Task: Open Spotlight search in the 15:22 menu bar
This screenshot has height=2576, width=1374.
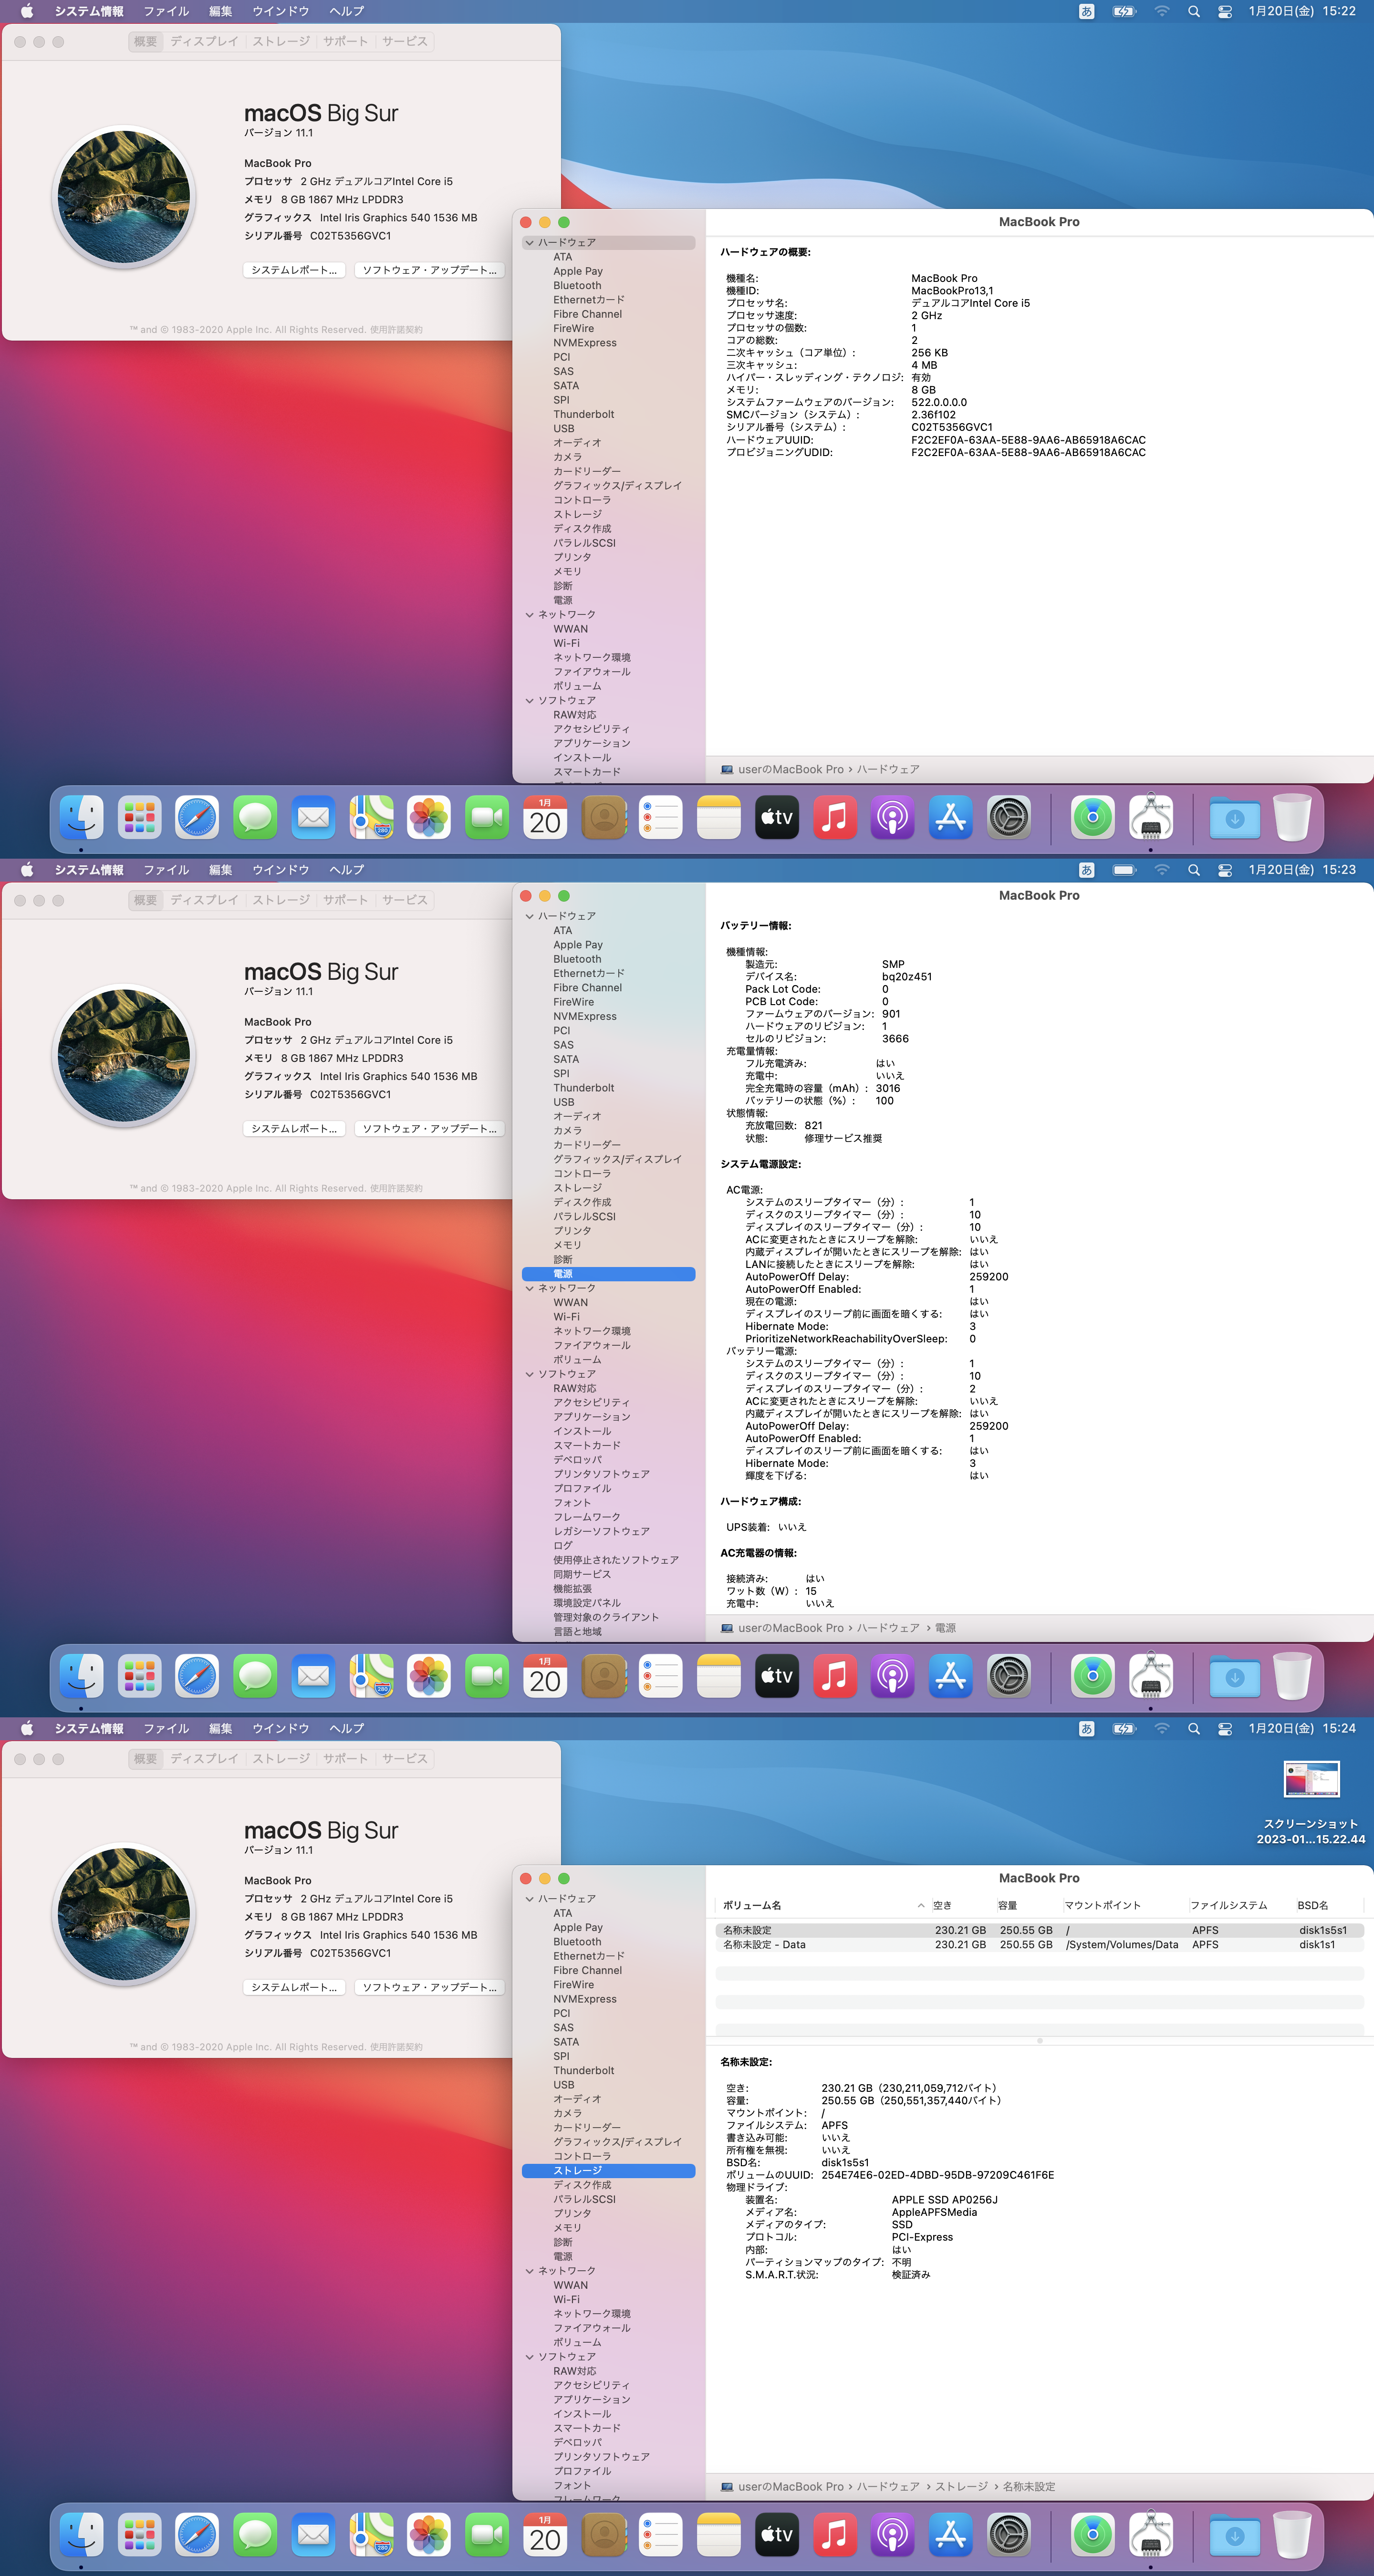Action: [1194, 11]
